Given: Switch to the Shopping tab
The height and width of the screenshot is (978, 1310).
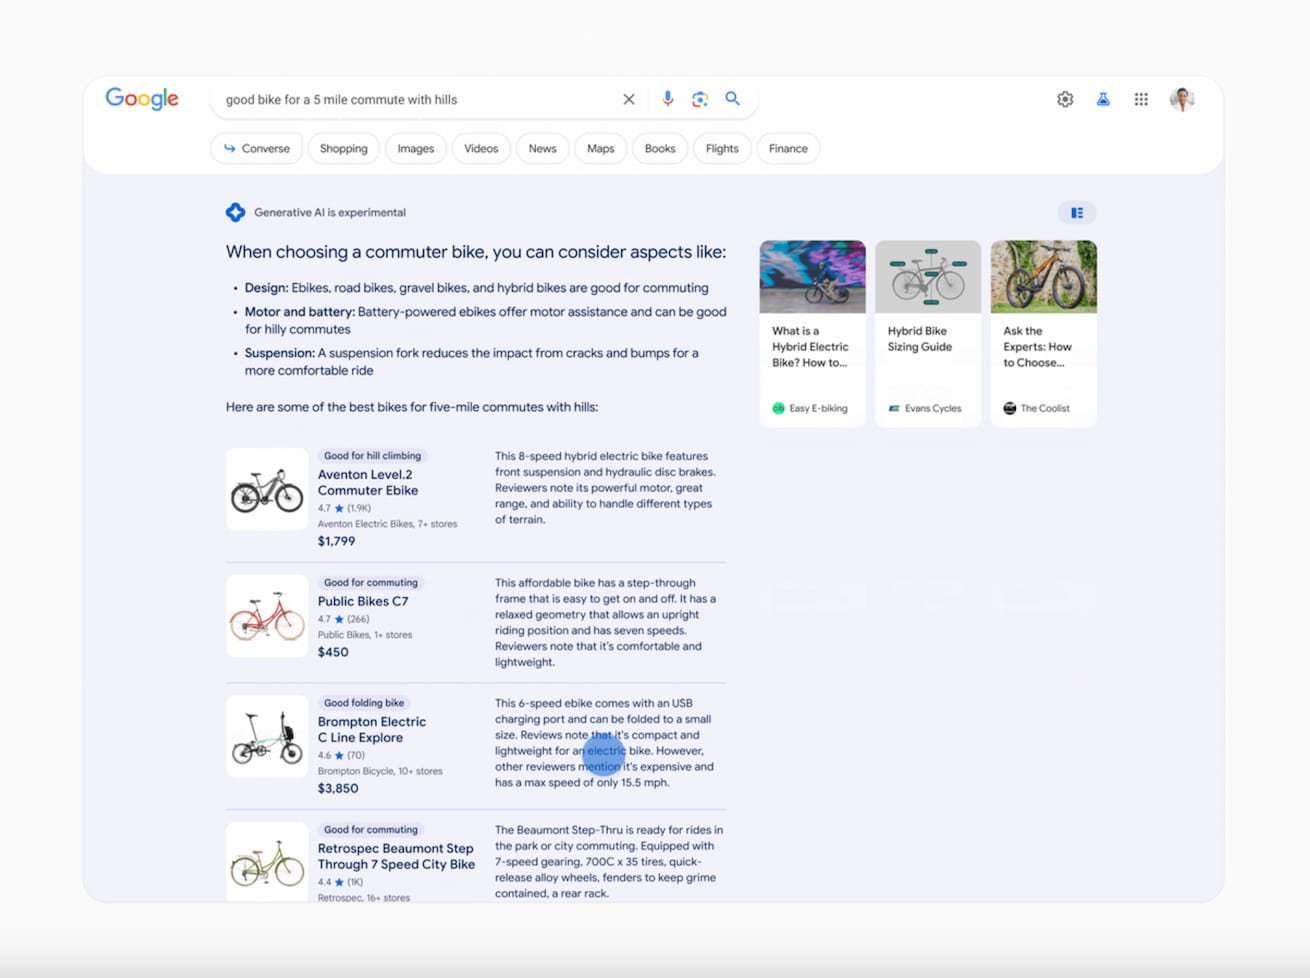Looking at the screenshot, I should [344, 148].
